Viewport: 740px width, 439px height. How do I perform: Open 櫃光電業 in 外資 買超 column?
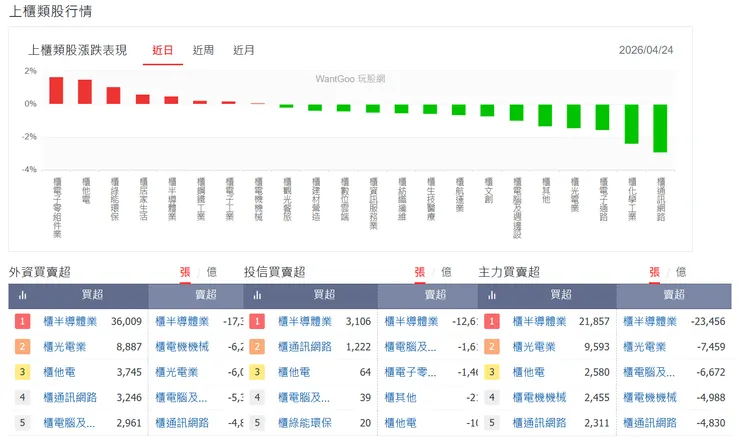pos(65,347)
